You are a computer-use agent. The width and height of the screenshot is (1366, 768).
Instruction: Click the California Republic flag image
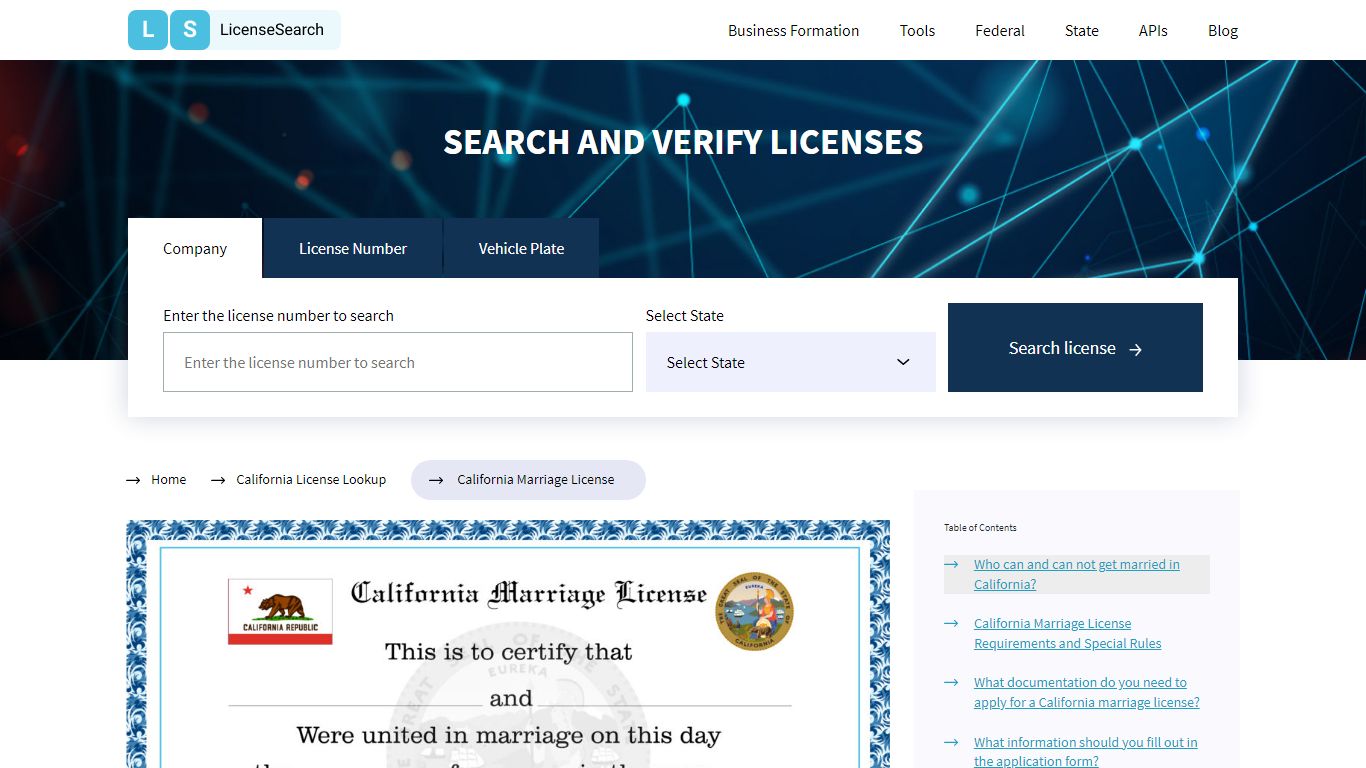[x=280, y=612]
